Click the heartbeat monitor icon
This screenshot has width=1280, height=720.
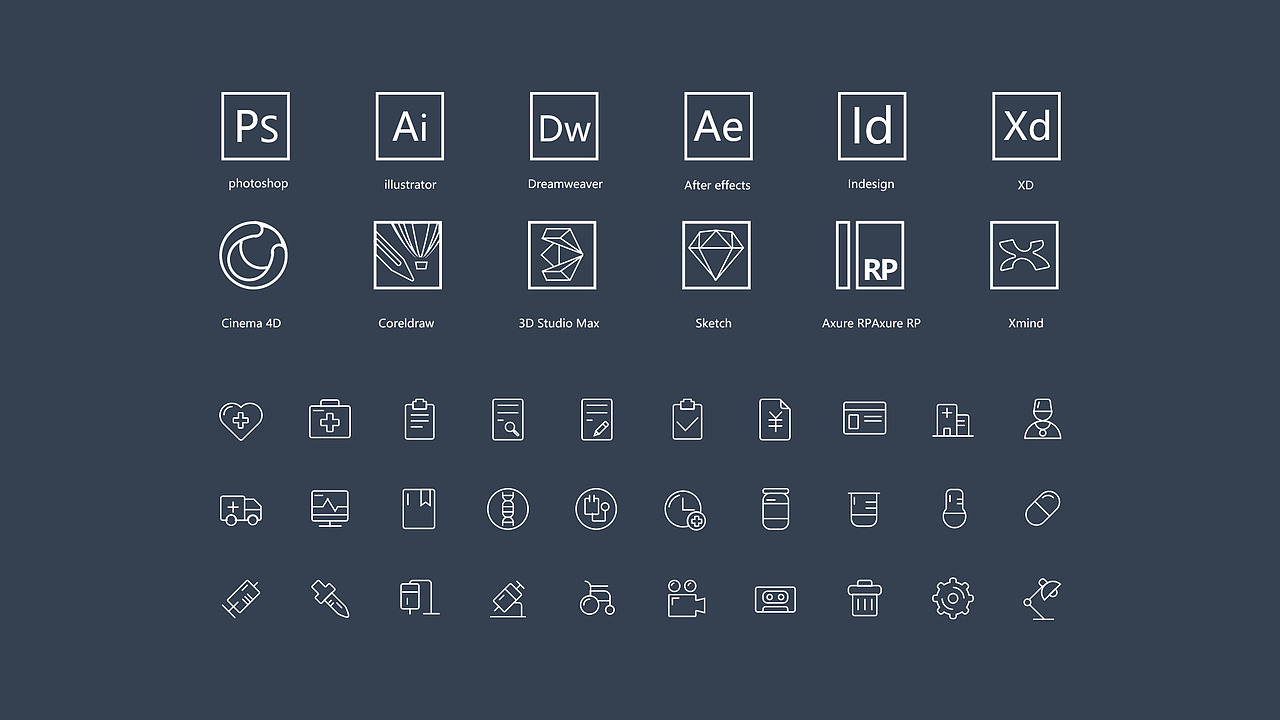point(330,509)
